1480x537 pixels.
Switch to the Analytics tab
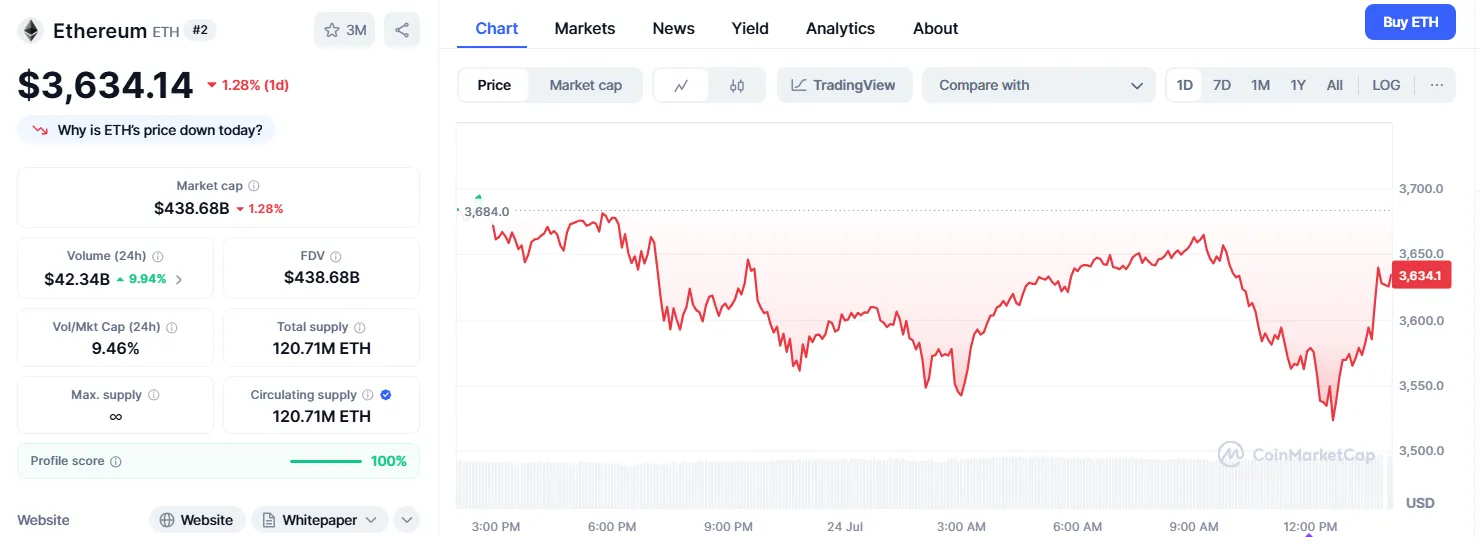[x=840, y=28]
